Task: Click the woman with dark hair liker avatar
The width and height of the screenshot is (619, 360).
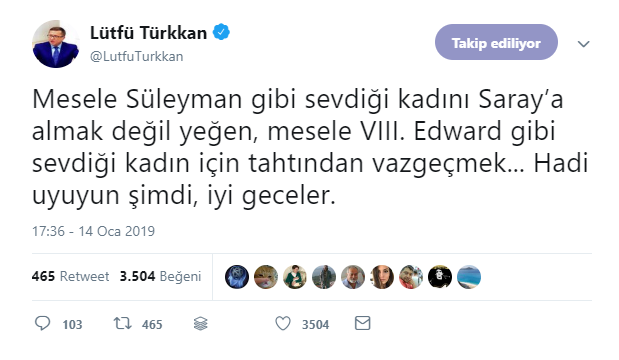Action: [x=382, y=277]
